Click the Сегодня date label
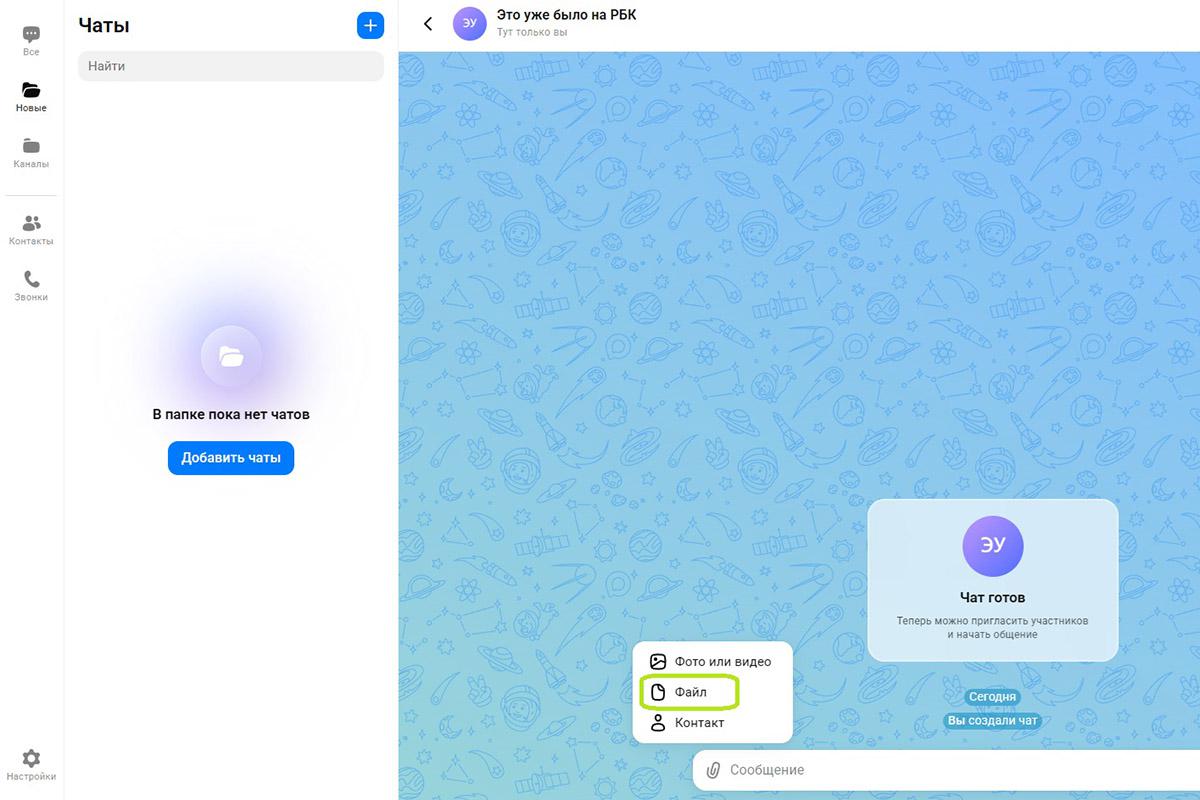The height and width of the screenshot is (800, 1200). (x=992, y=697)
